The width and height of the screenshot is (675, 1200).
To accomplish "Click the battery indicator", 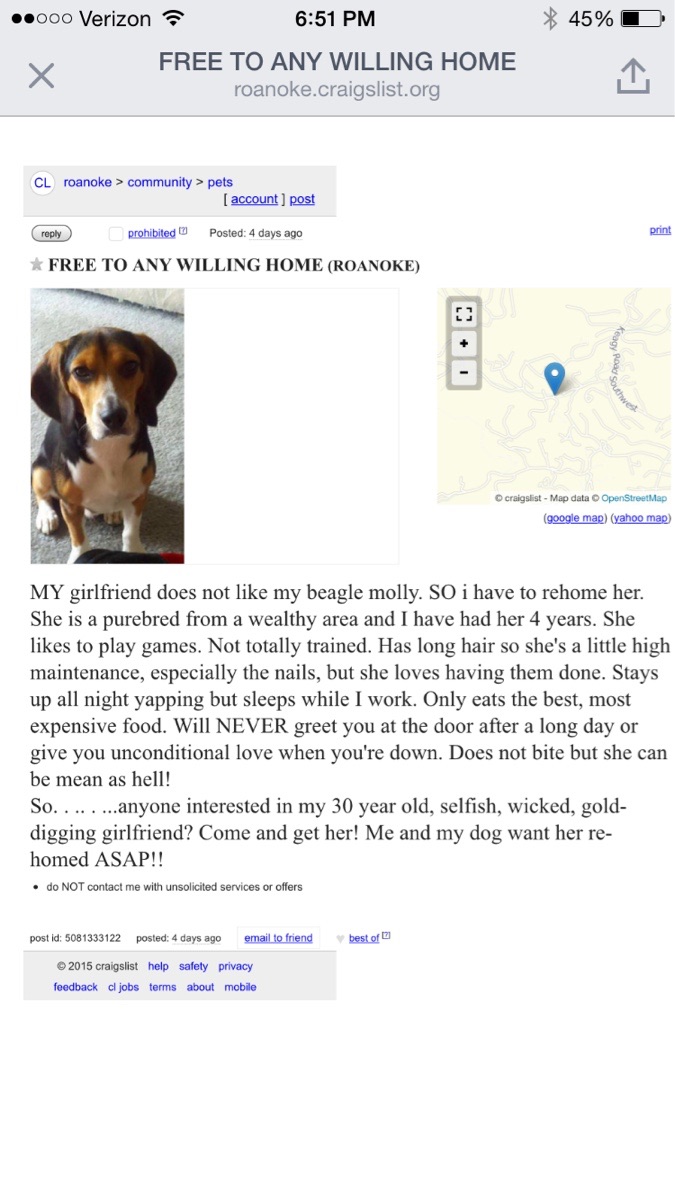I will coord(640,17).
